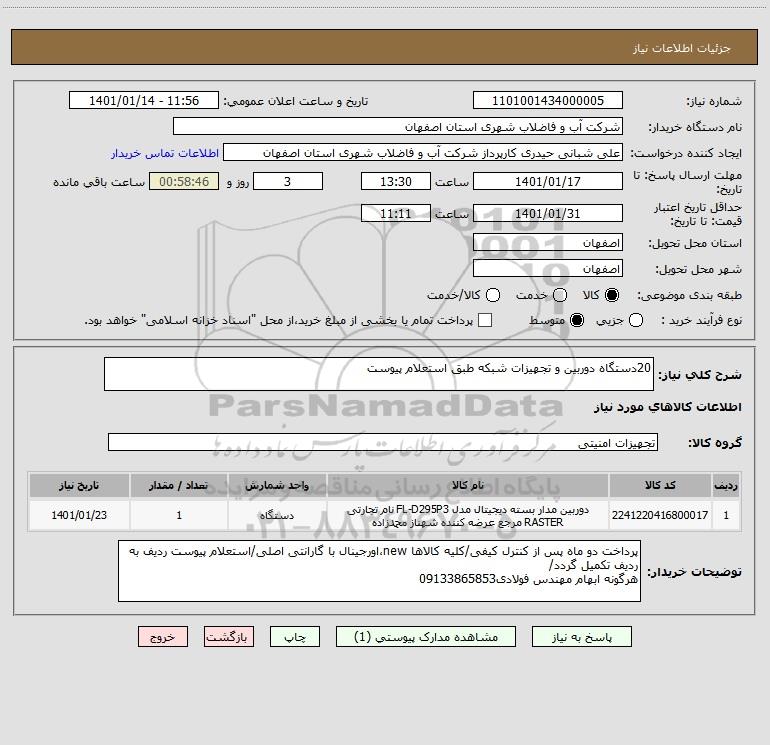Click the خروج exit button
The height and width of the screenshot is (745, 770).
[x=163, y=637]
